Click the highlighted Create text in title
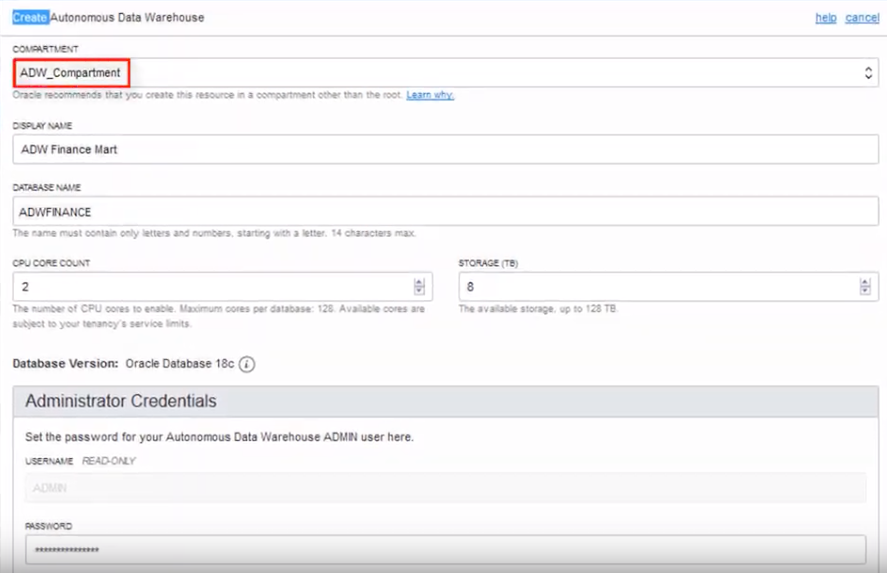This screenshot has width=887, height=573. pos(31,18)
